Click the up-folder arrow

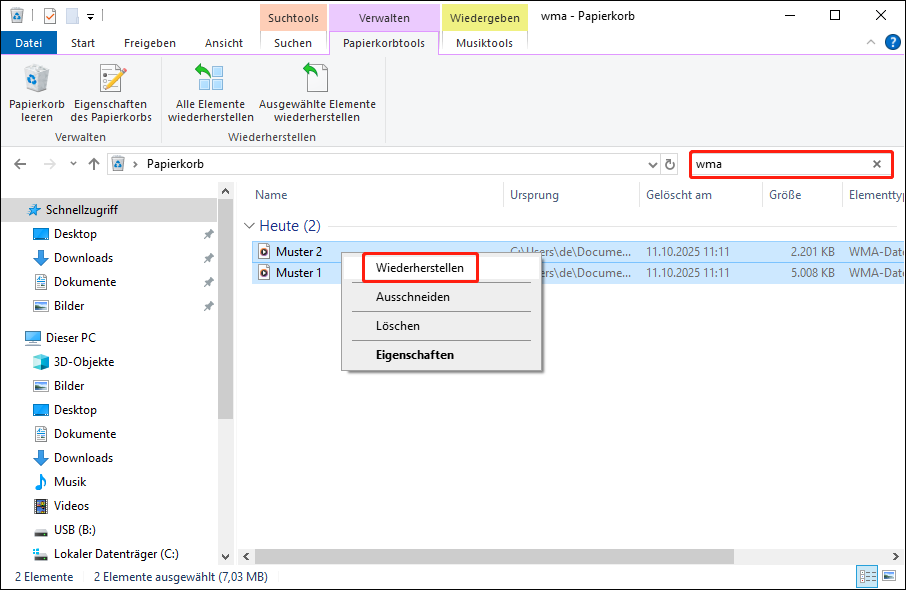94,164
